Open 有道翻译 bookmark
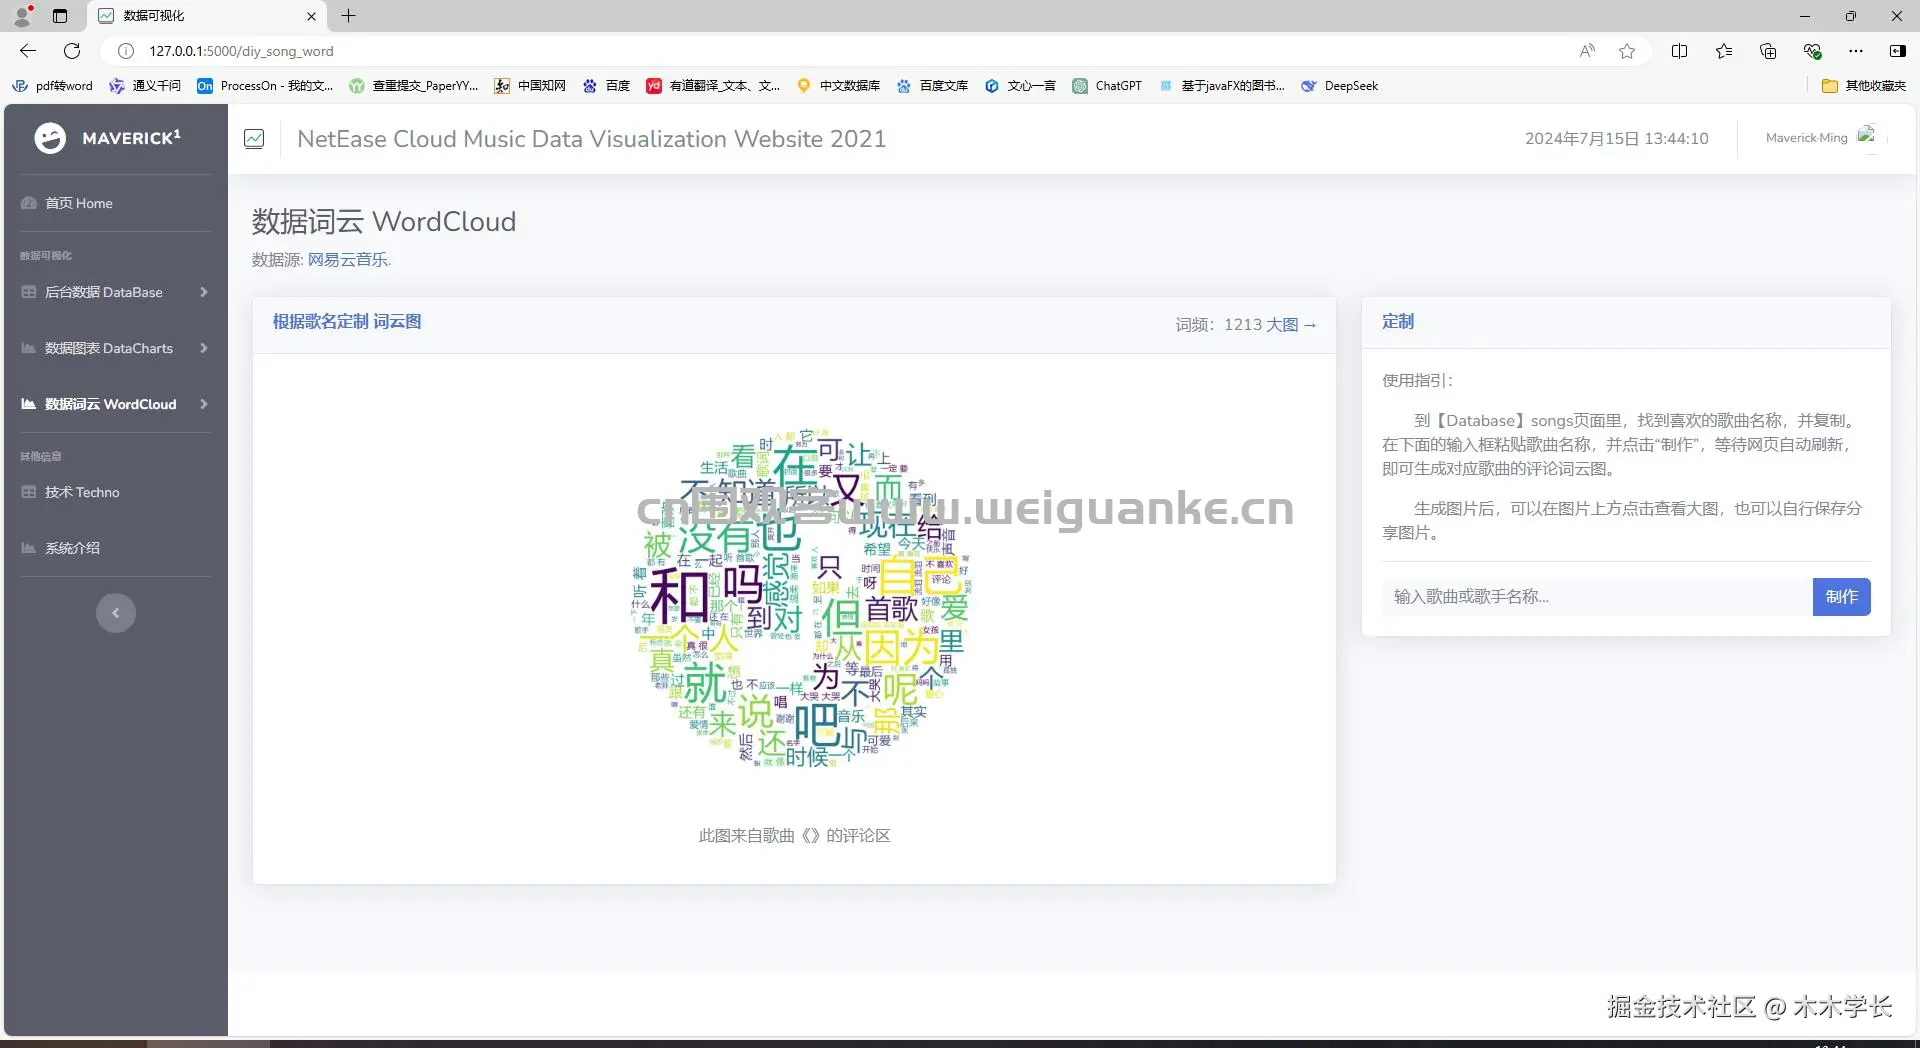This screenshot has width=1920, height=1048. pyautogui.click(x=713, y=86)
